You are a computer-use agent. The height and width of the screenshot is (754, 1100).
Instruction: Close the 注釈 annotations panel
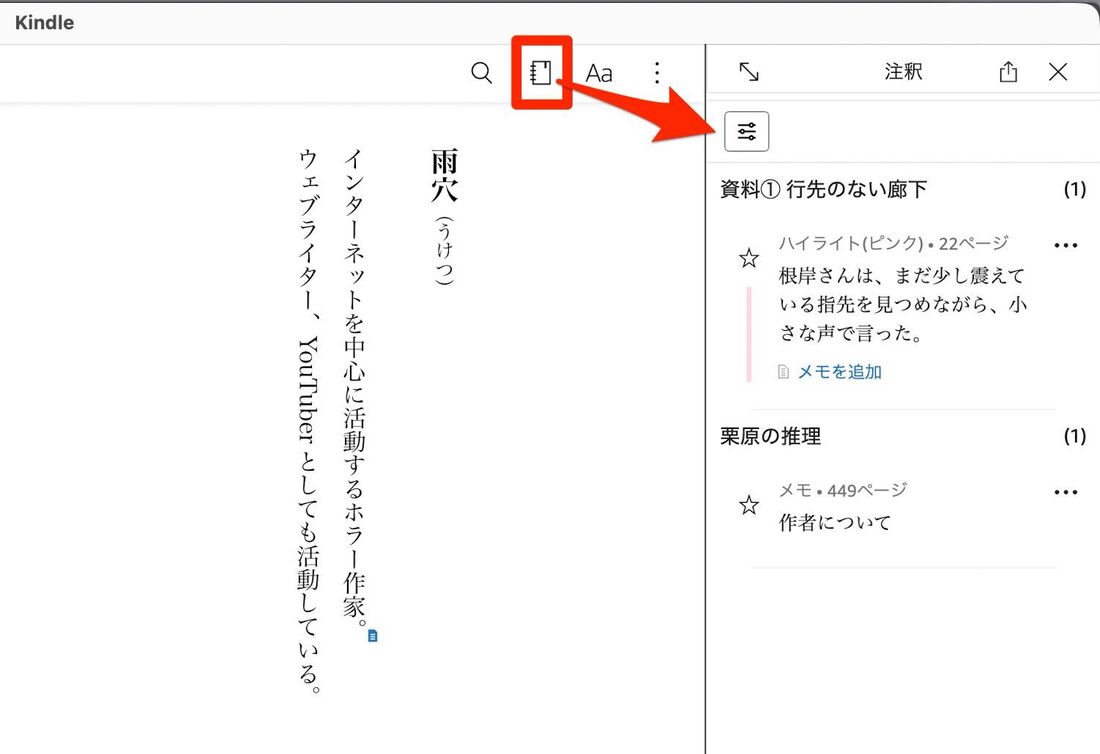point(1057,72)
